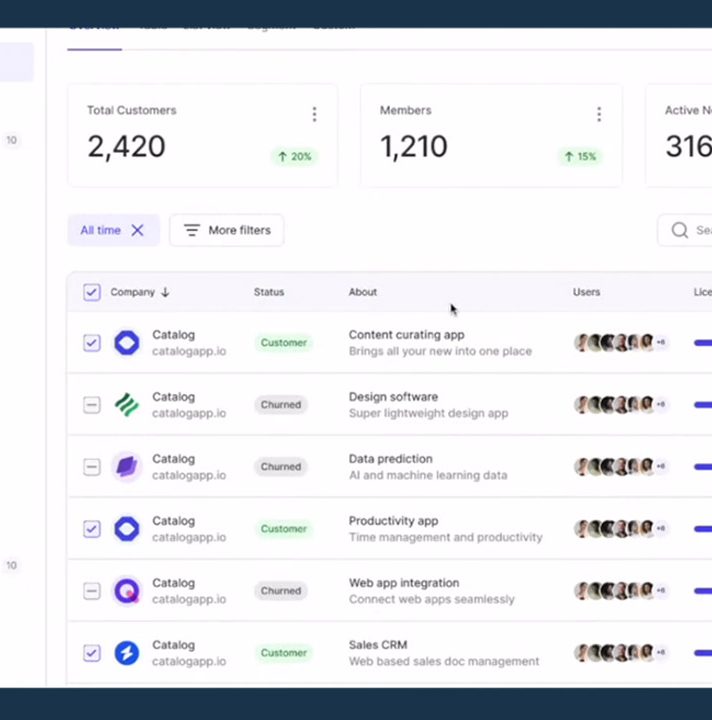Screen dimensions: 712x720
Task: Uncheck the Content curating app row checkbox
Action: [x=92, y=343]
